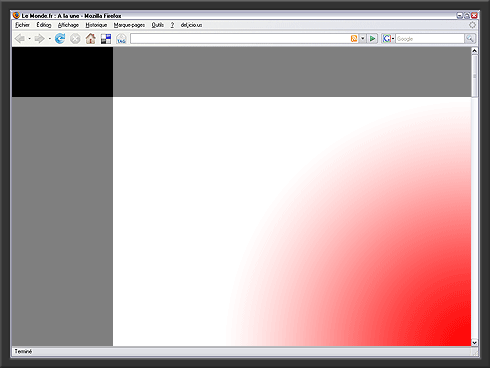490x368 pixels.
Task: Click the Forward navigation arrow
Action: coord(40,39)
